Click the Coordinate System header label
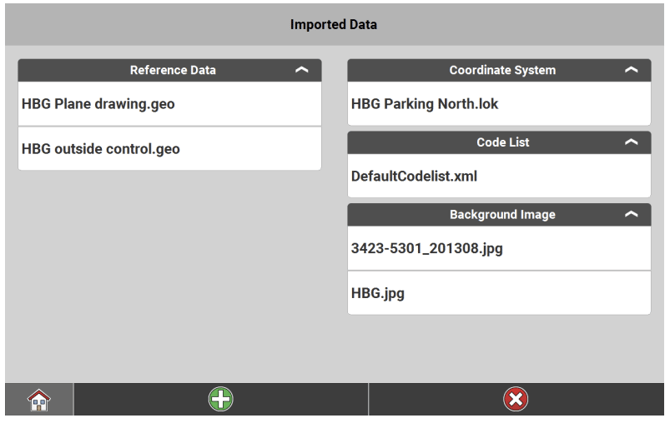670x423 pixels. 502,71
